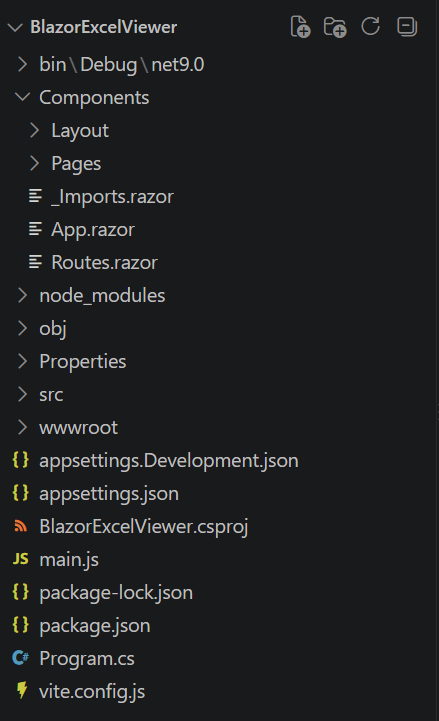Collapse the Components folder chevron
439x721 pixels.
[x=22, y=97]
